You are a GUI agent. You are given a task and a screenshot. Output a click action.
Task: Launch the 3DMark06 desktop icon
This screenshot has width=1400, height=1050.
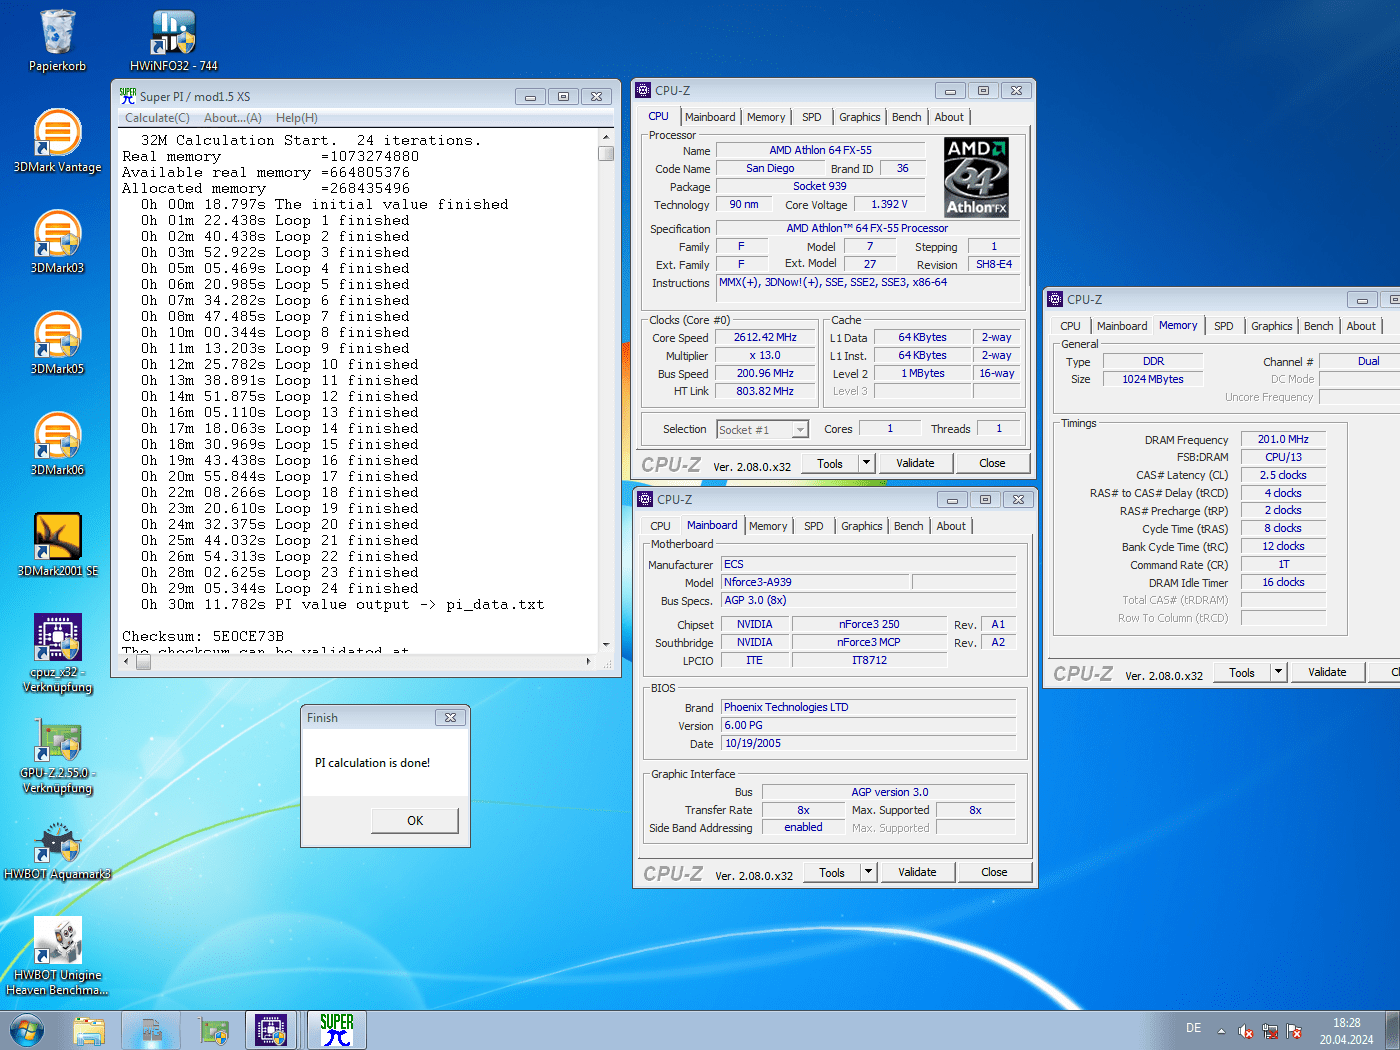pyautogui.click(x=57, y=444)
